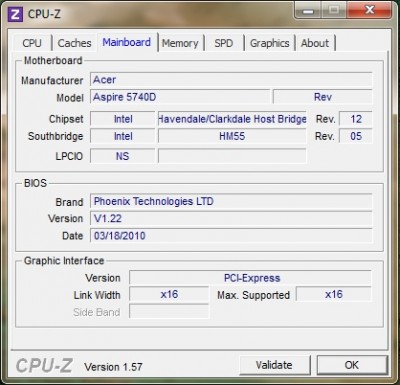Click the BIOS Date label
Screen dimensions: 400x385
pos(72,236)
